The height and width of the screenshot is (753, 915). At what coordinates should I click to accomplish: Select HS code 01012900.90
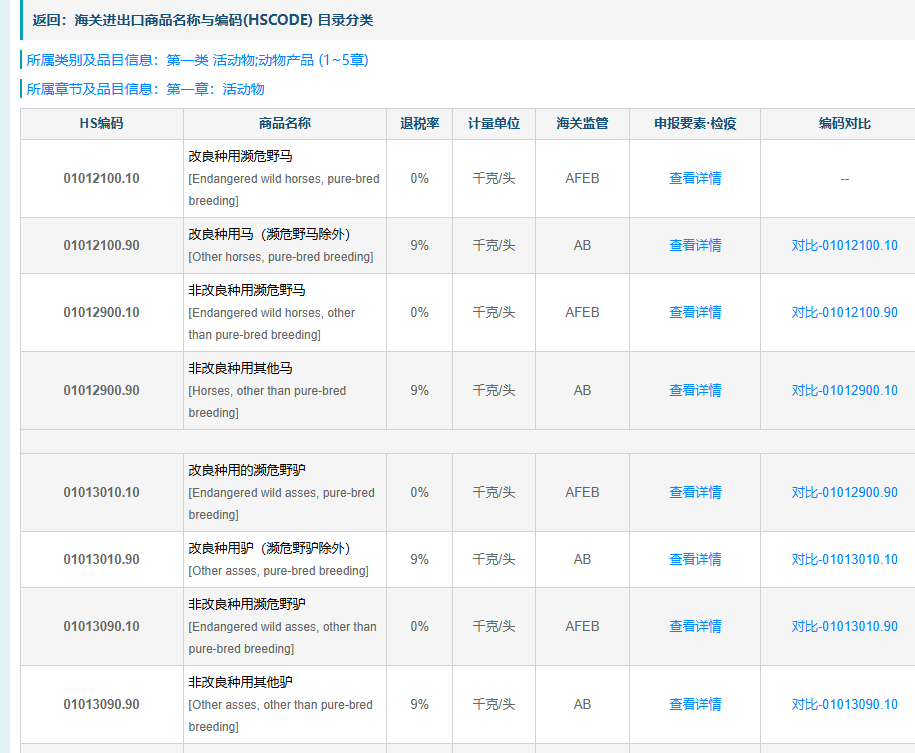pos(102,391)
